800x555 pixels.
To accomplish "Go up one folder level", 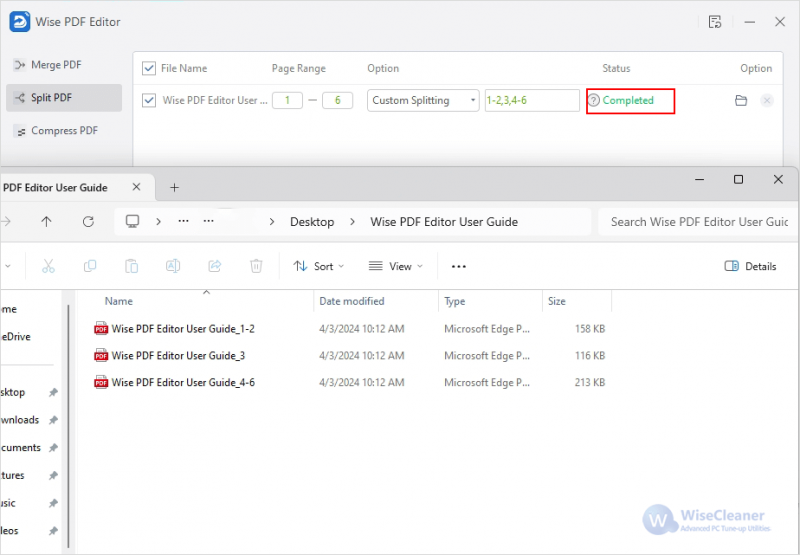I will tap(46, 221).
